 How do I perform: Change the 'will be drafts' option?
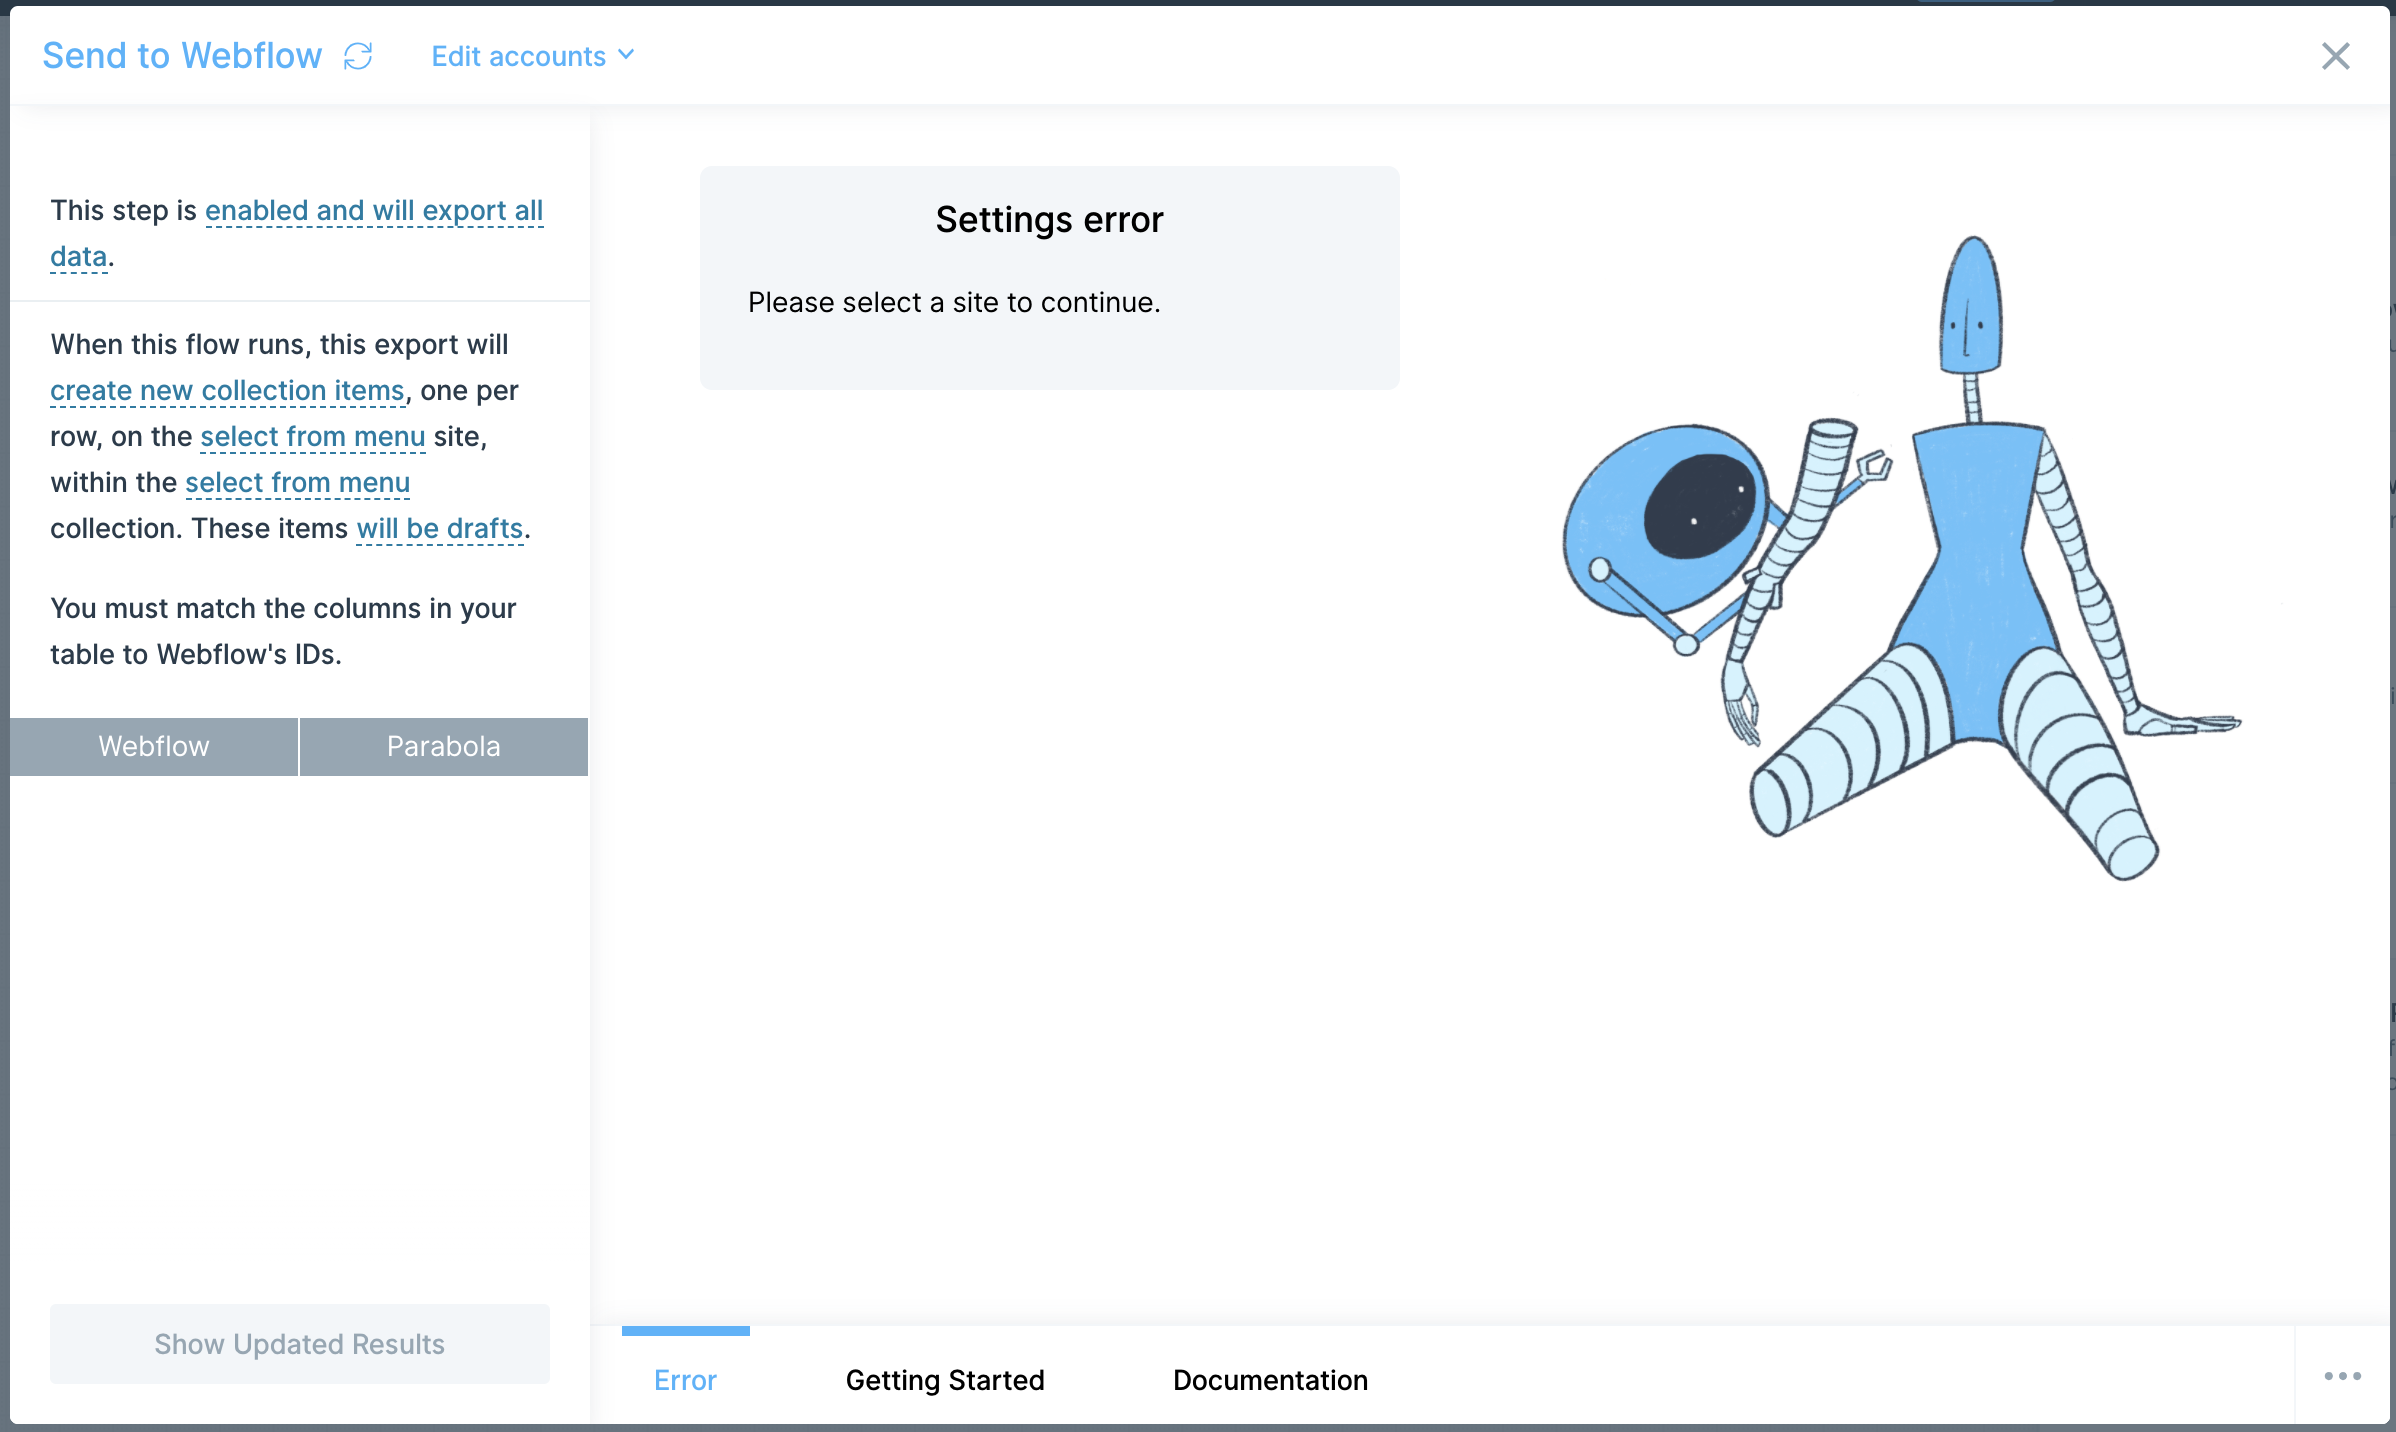coord(440,528)
